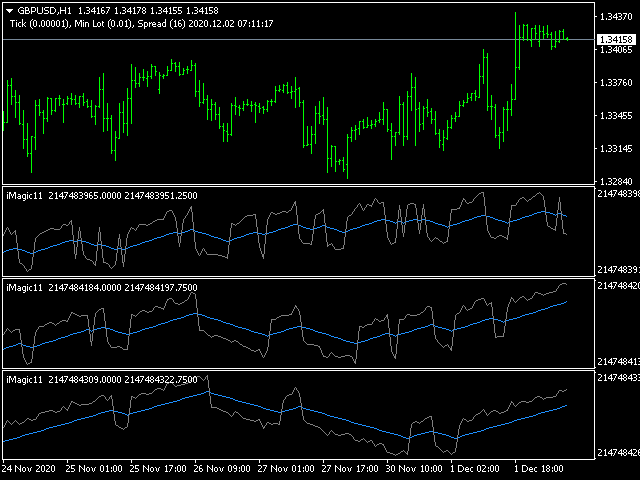Click divider between price chart and first iMagic11

pos(300,185)
